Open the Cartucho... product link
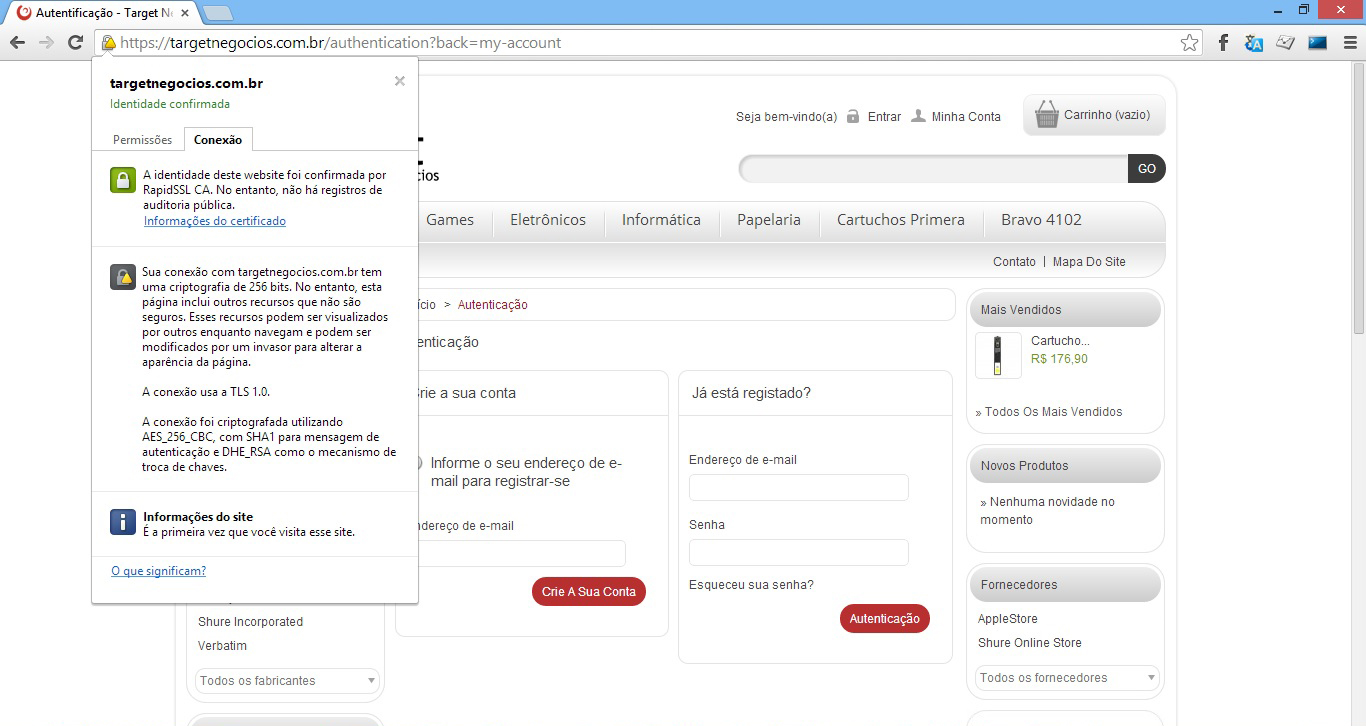The image size is (1366, 726). 1060,341
